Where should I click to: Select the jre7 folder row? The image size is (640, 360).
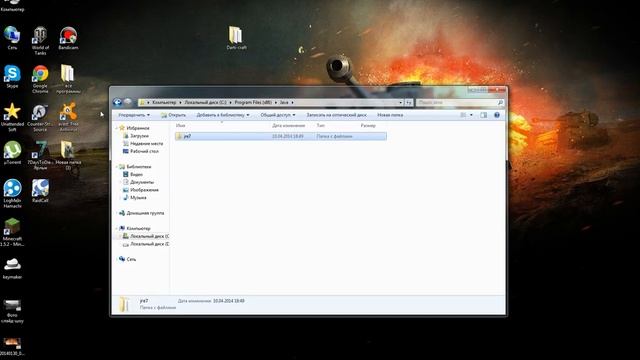pyautogui.click(x=281, y=136)
